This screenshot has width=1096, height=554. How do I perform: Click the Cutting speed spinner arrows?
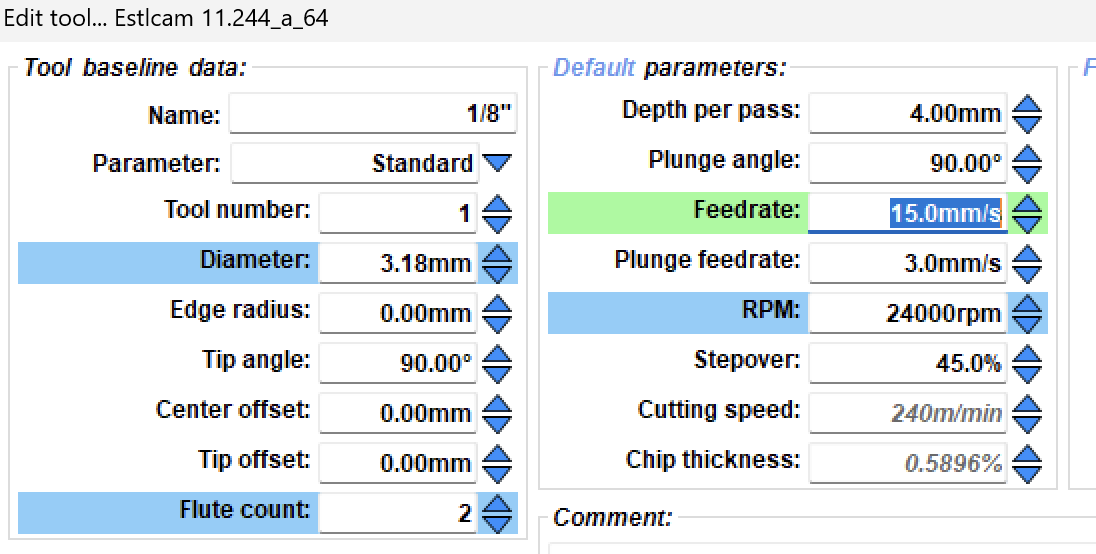[x=1028, y=414]
